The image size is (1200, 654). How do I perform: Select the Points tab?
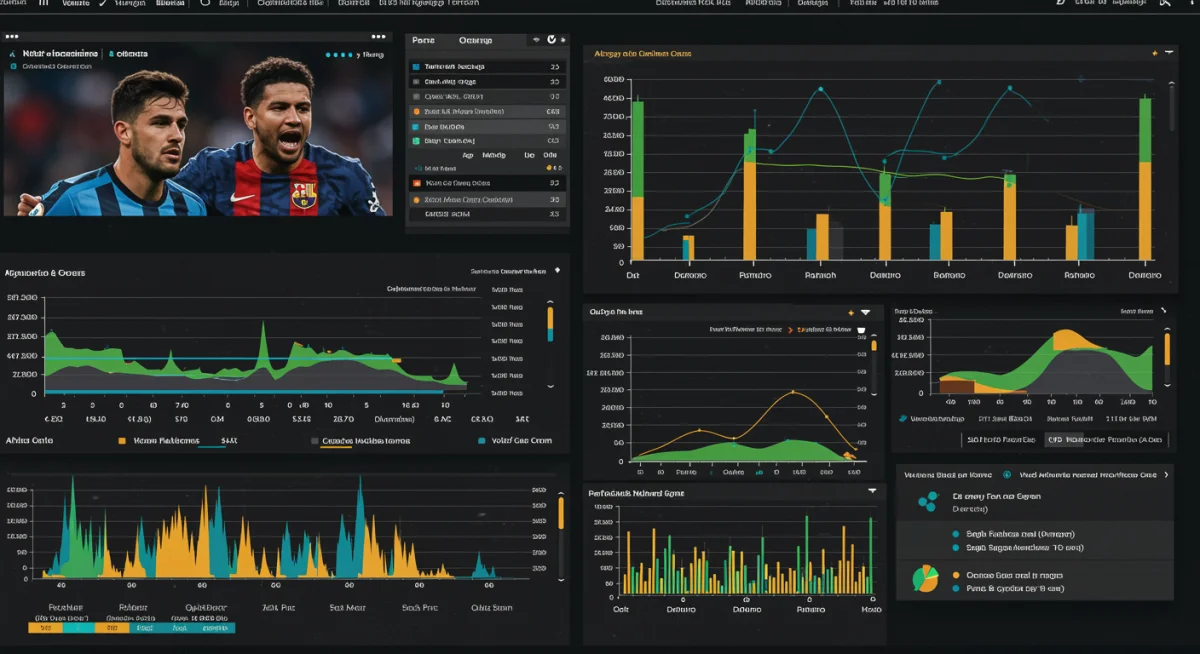click(425, 40)
